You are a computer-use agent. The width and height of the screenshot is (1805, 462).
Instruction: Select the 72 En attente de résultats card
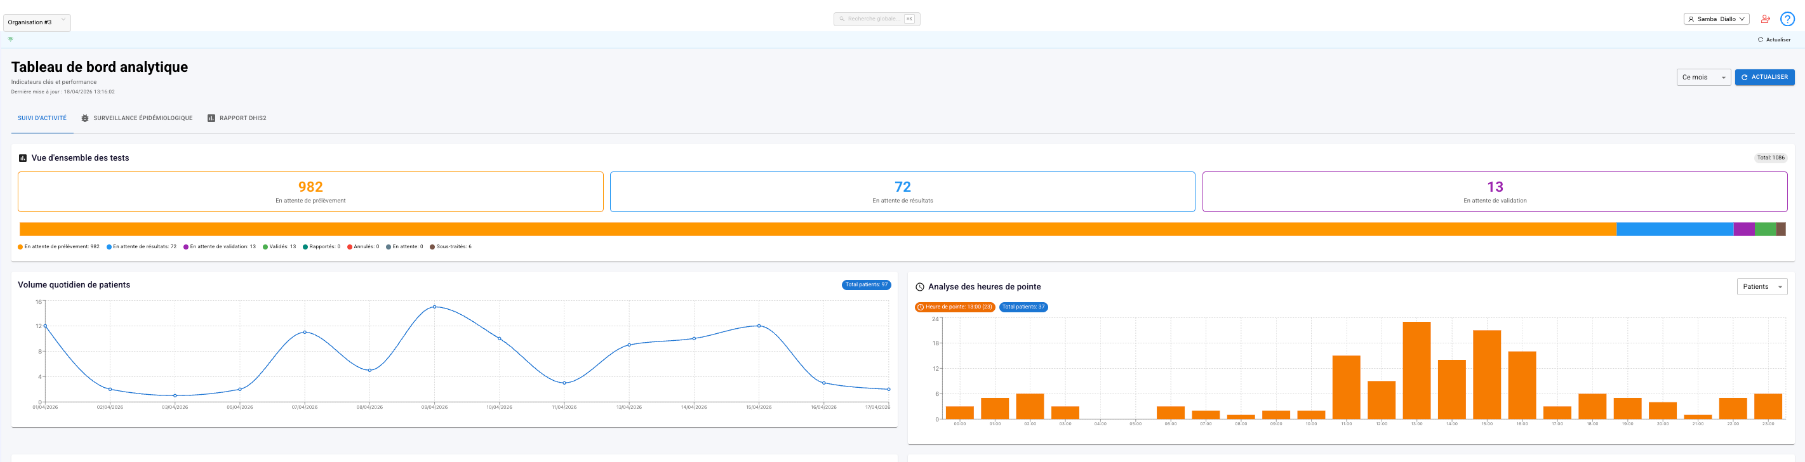point(902,191)
